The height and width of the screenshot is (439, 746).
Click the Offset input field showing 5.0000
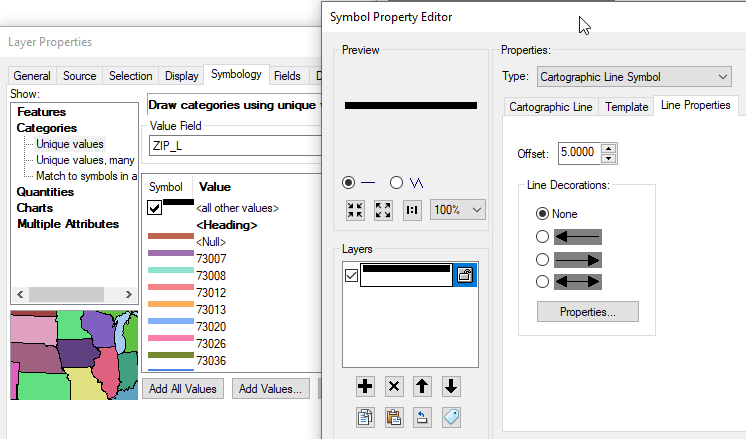tap(579, 153)
